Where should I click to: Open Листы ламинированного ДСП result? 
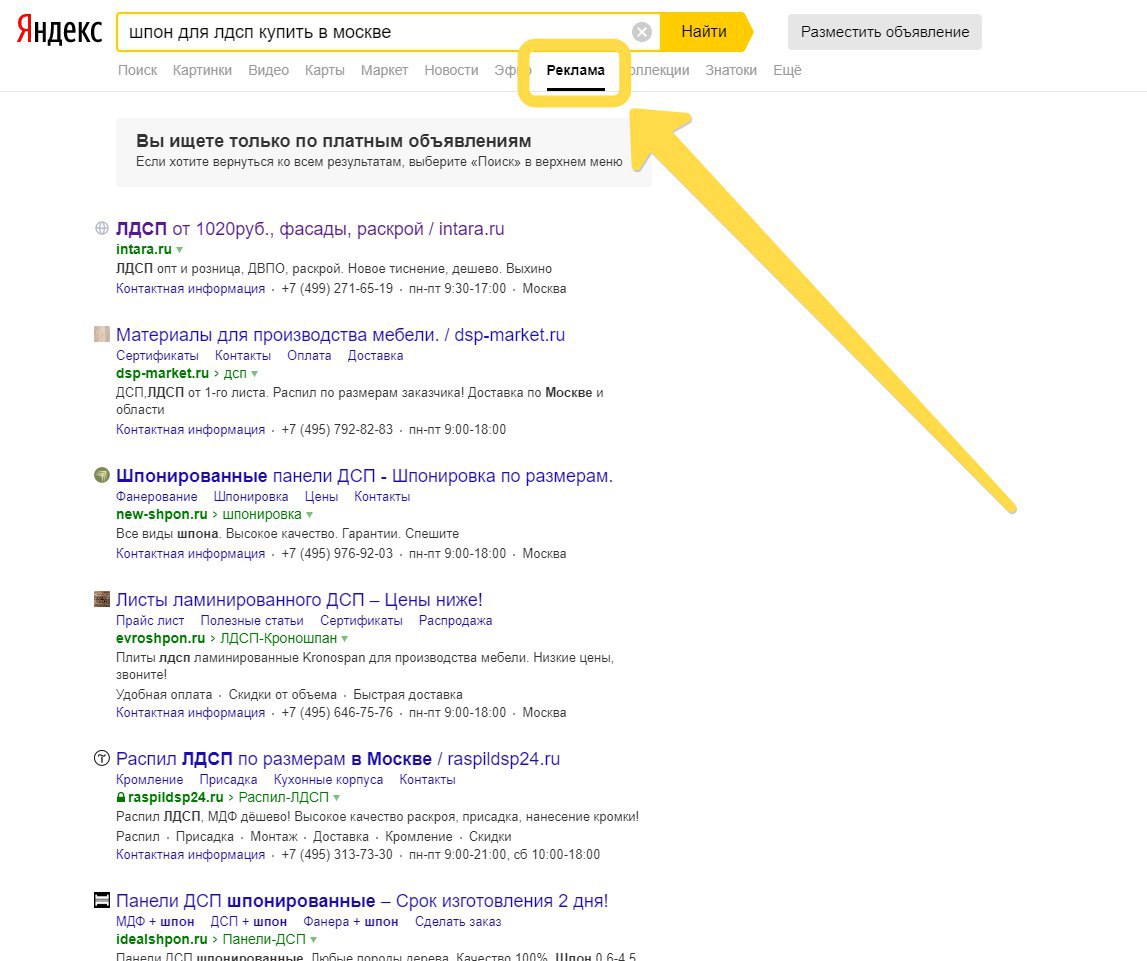[299, 600]
